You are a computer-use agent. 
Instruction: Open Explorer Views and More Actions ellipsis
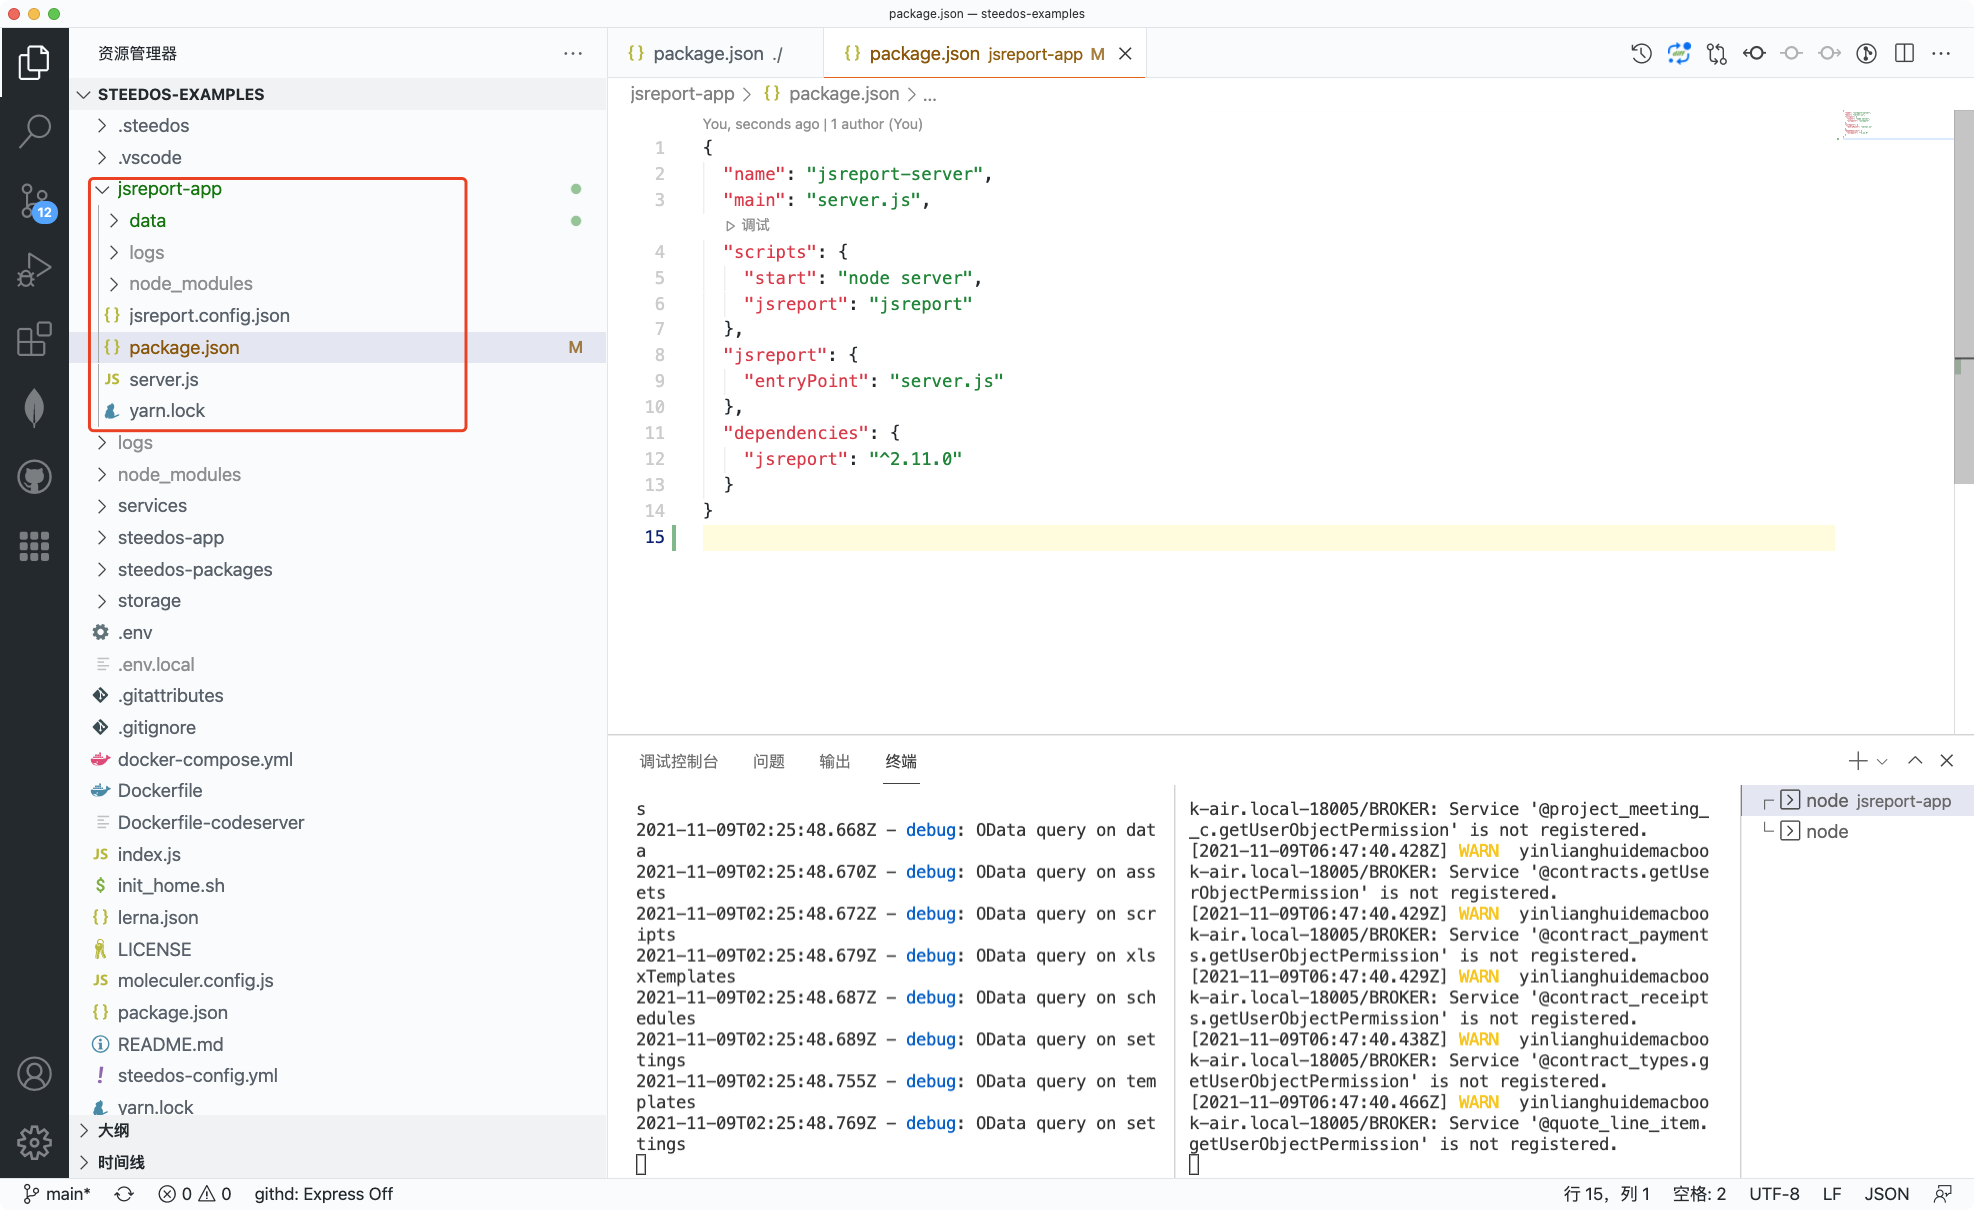coord(573,54)
